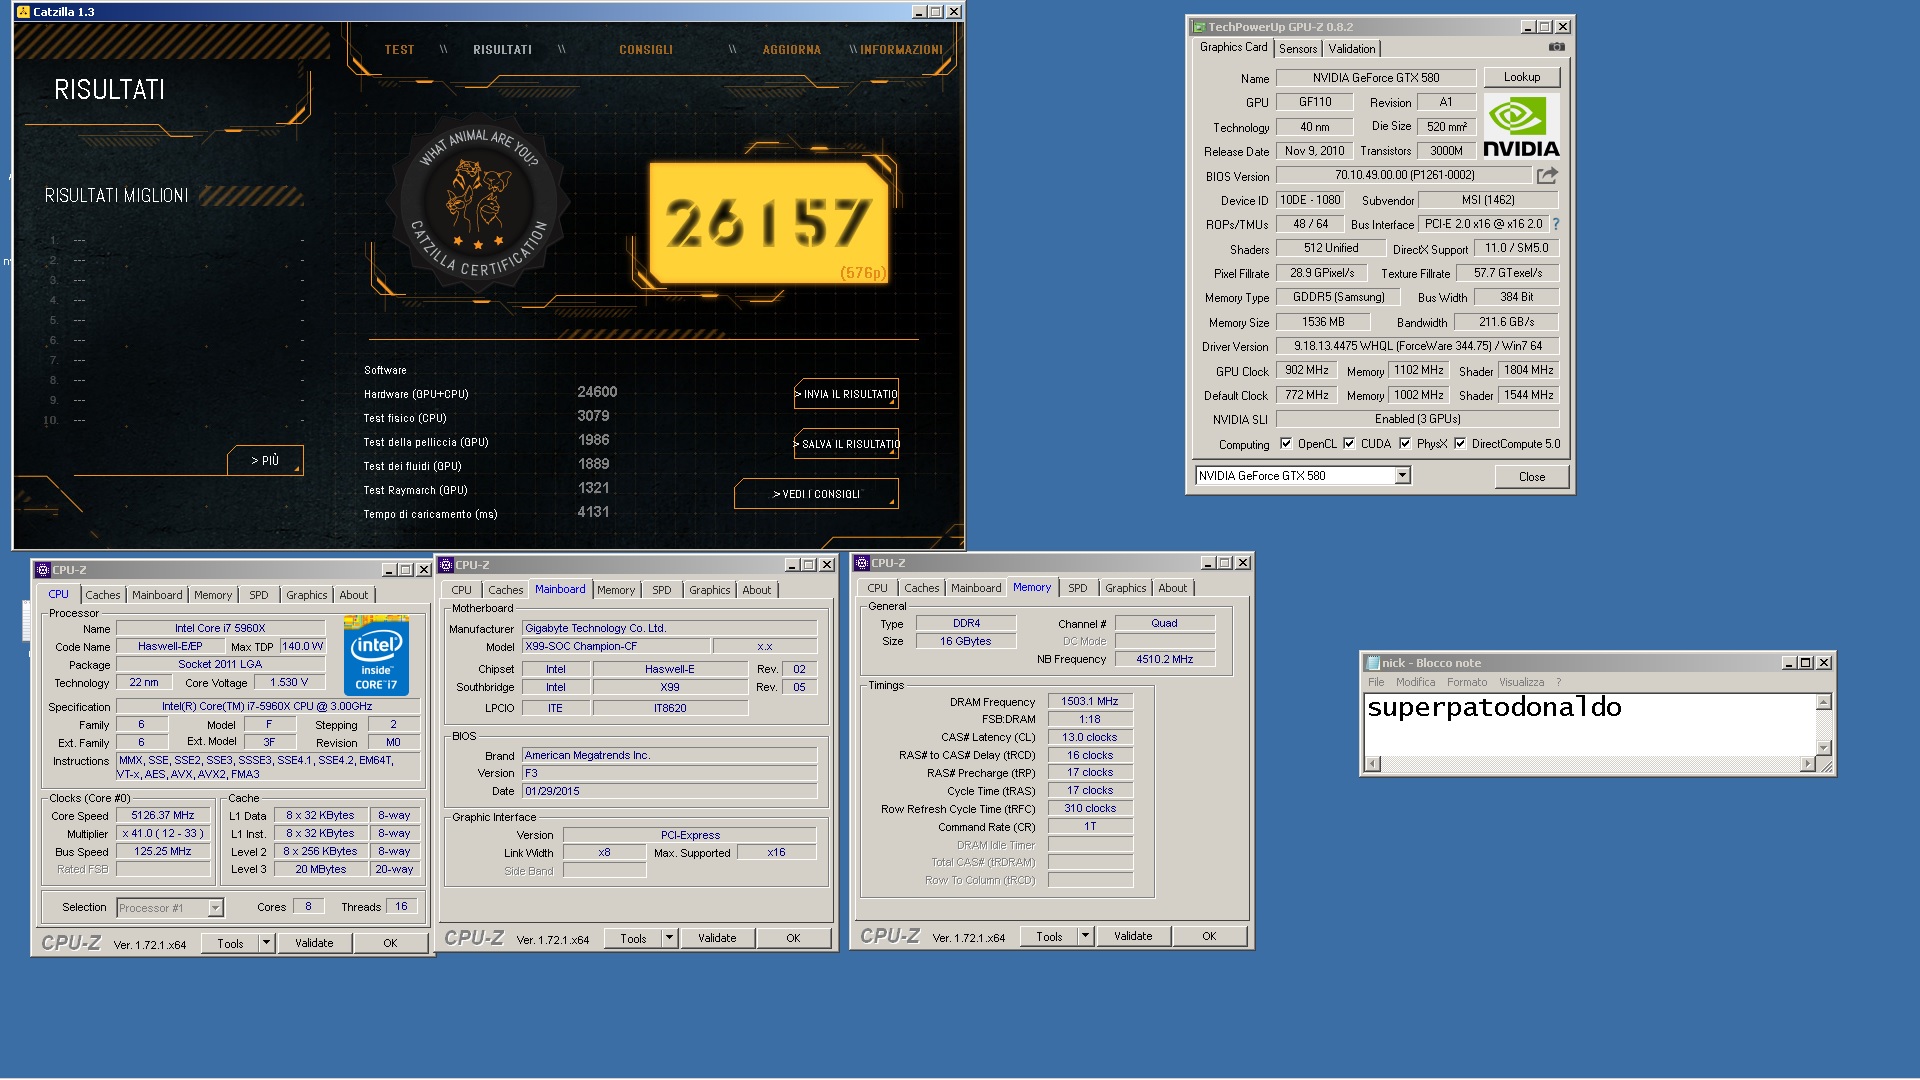
Task: Click Validate in CPU-Z Memory window
Action: (x=1133, y=936)
